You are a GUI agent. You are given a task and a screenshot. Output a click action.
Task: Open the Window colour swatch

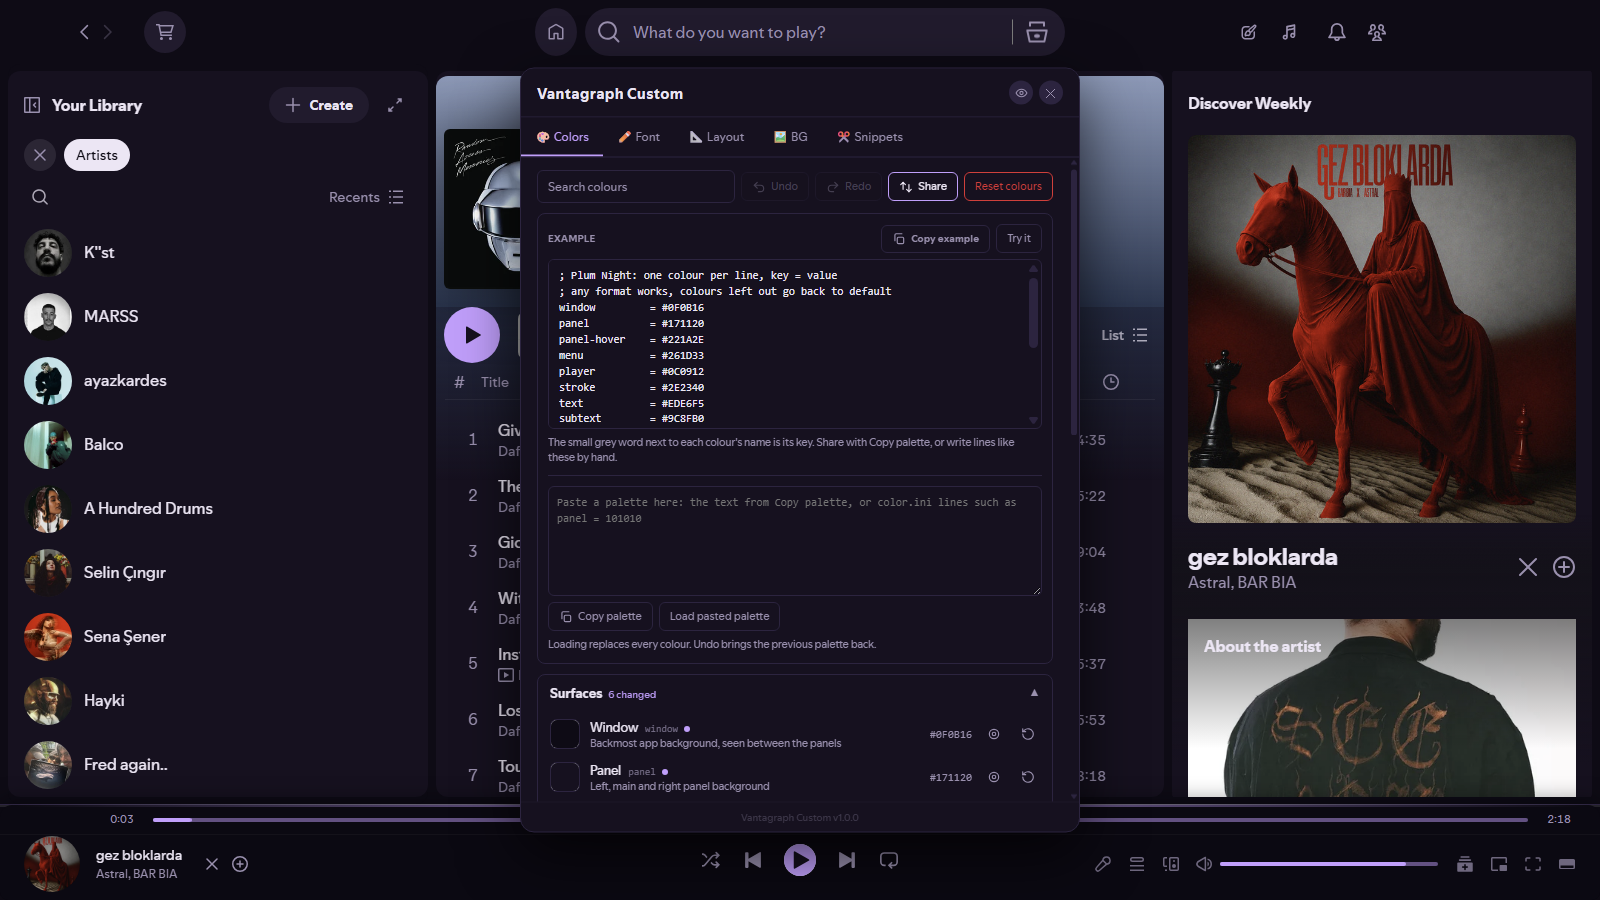tap(565, 734)
